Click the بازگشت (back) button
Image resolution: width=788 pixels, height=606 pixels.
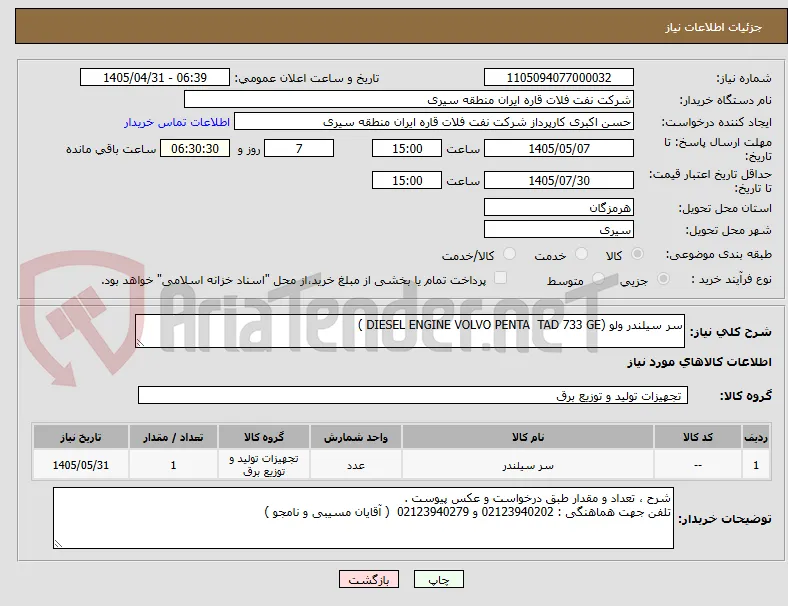pos(369,579)
